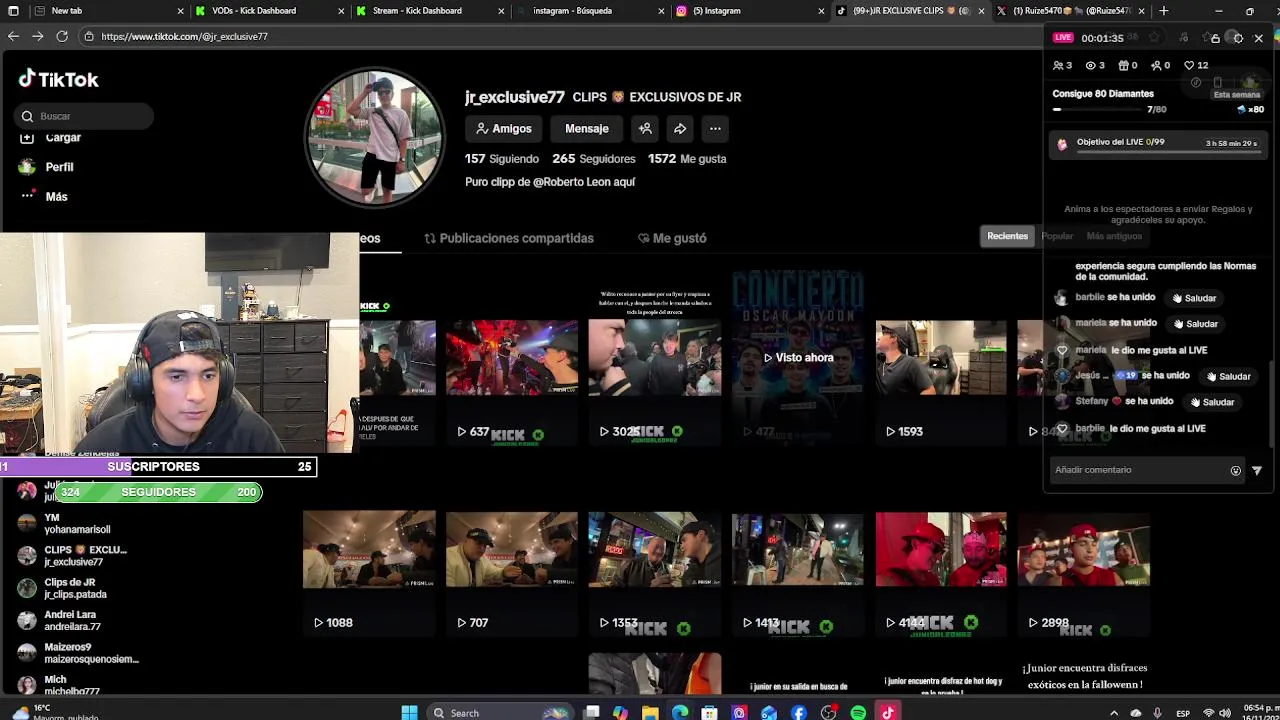Click the TikTok Live Studio taskbar icon
Image resolution: width=1280 pixels, height=720 pixels.
(x=887, y=712)
